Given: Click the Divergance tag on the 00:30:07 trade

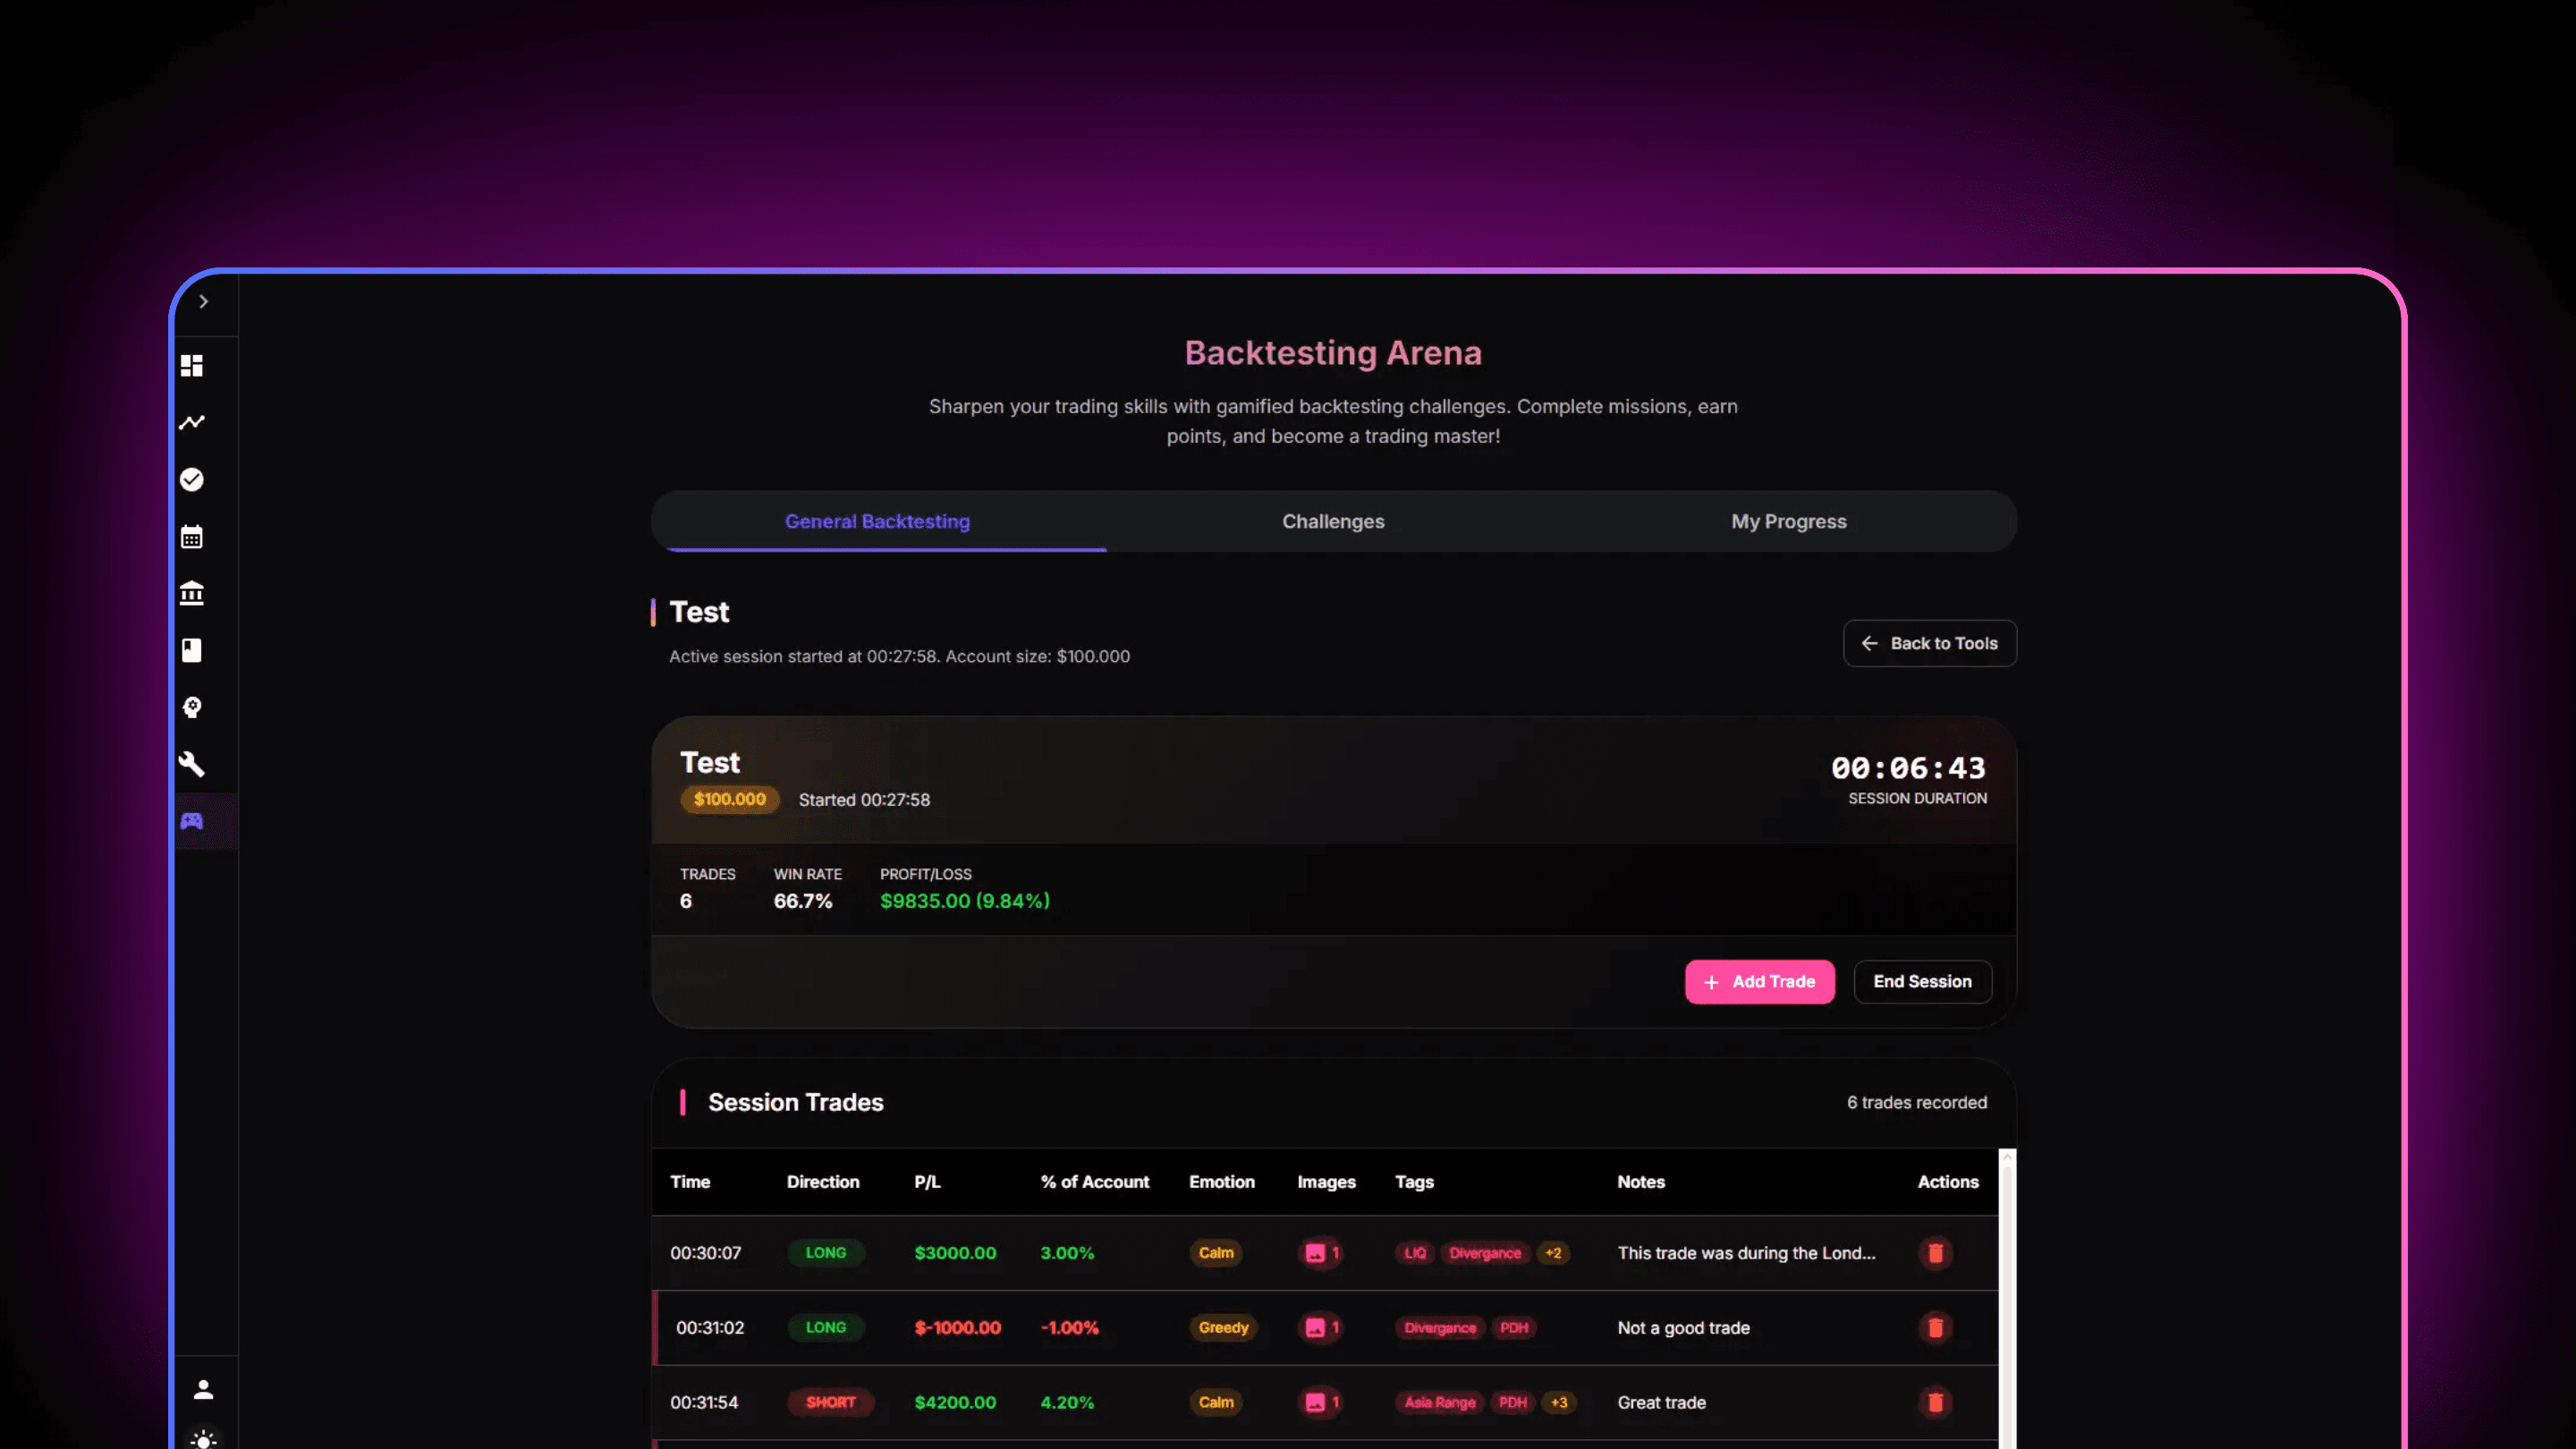Looking at the screenshot, I should click(x=1485, y=1252).
